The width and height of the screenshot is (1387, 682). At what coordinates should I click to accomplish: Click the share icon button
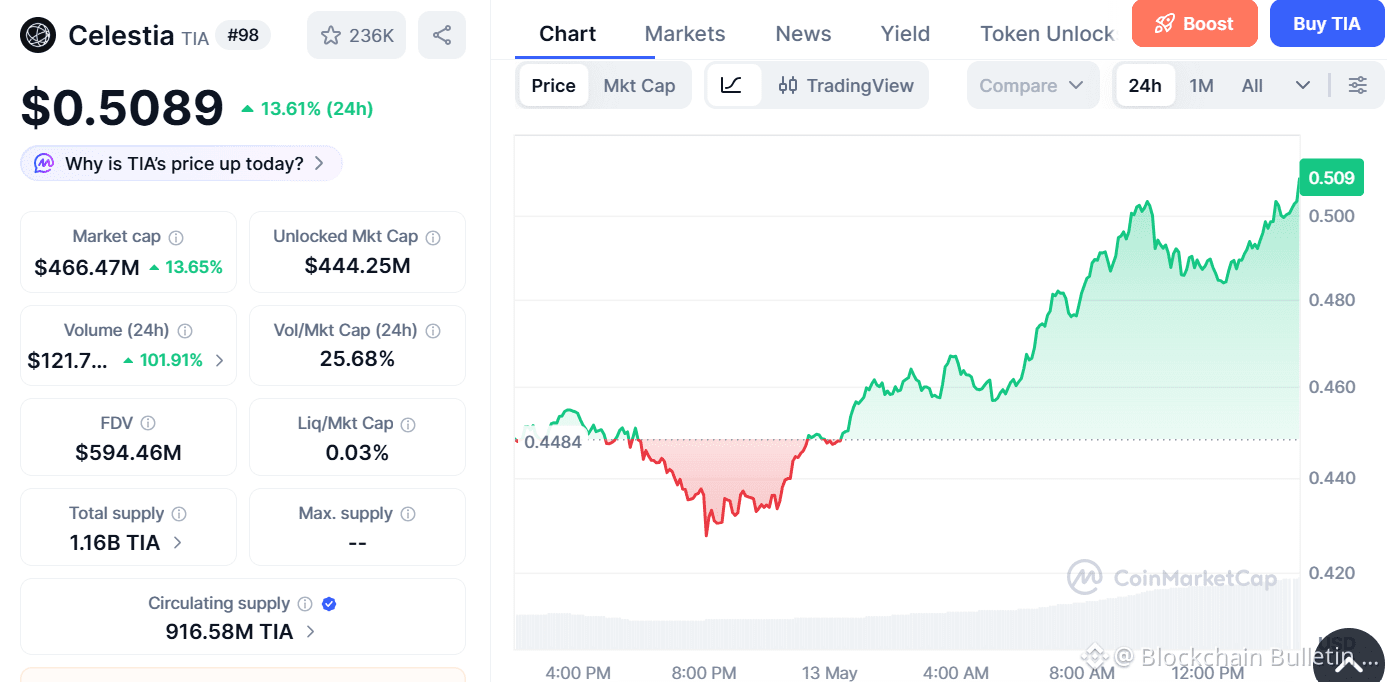point(442,36)
